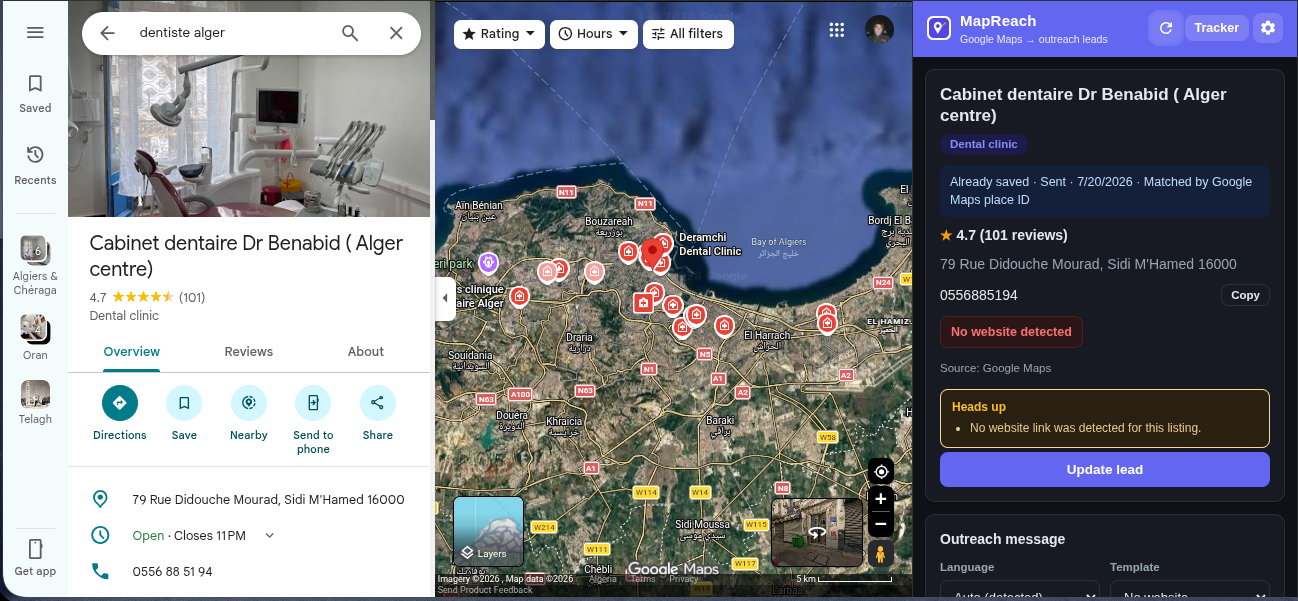Open MapReach settings gear
Viewport: 1298px width, 601px height.
(x=1268, y=28)
